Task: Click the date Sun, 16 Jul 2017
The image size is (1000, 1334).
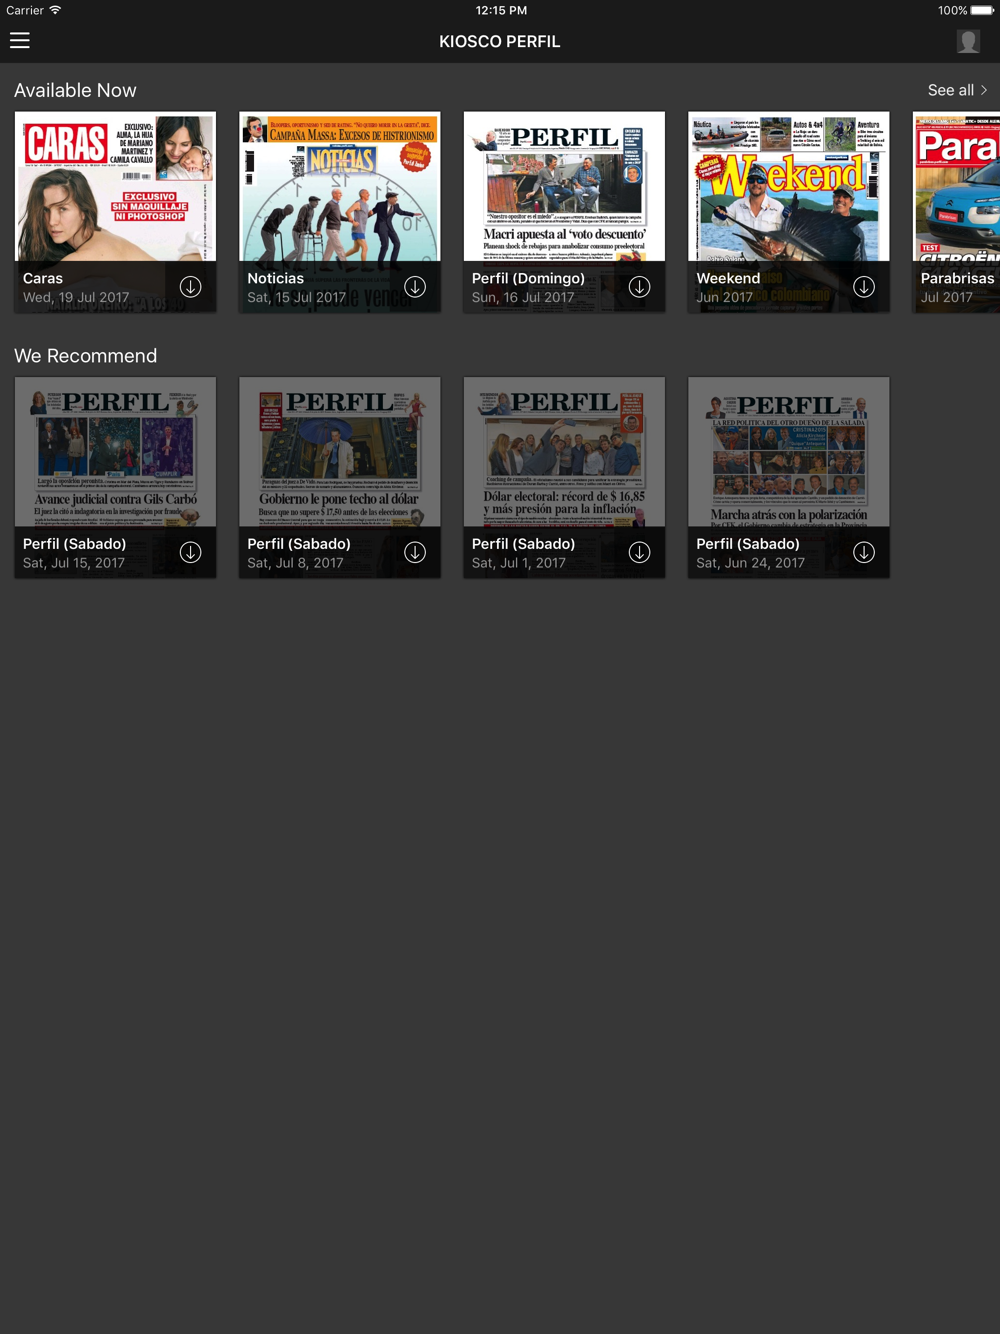Action: click(x=523, y=297)
